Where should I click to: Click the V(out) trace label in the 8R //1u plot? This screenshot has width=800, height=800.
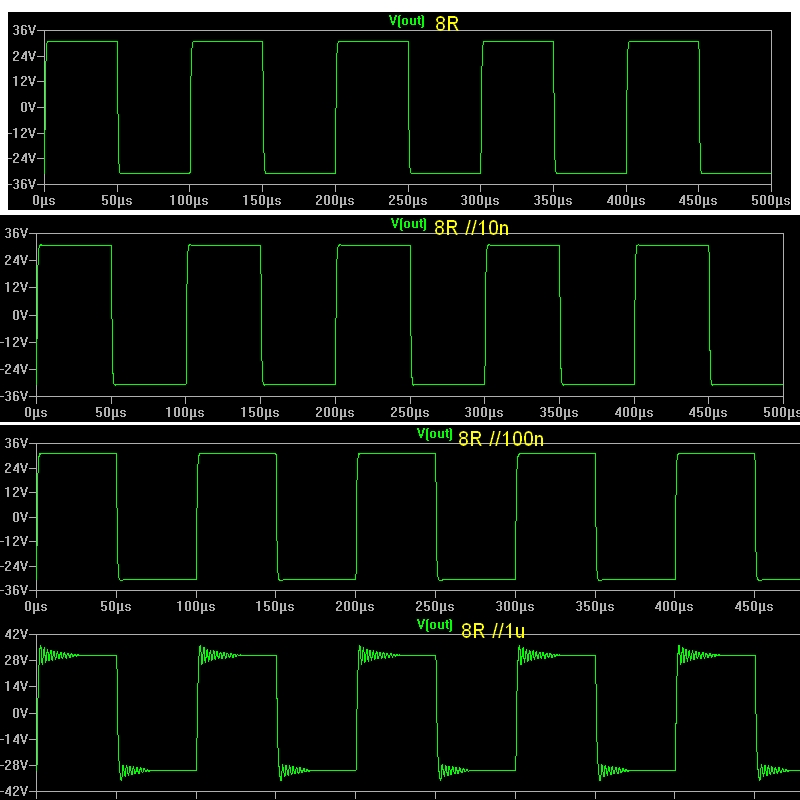coord(434,624)
